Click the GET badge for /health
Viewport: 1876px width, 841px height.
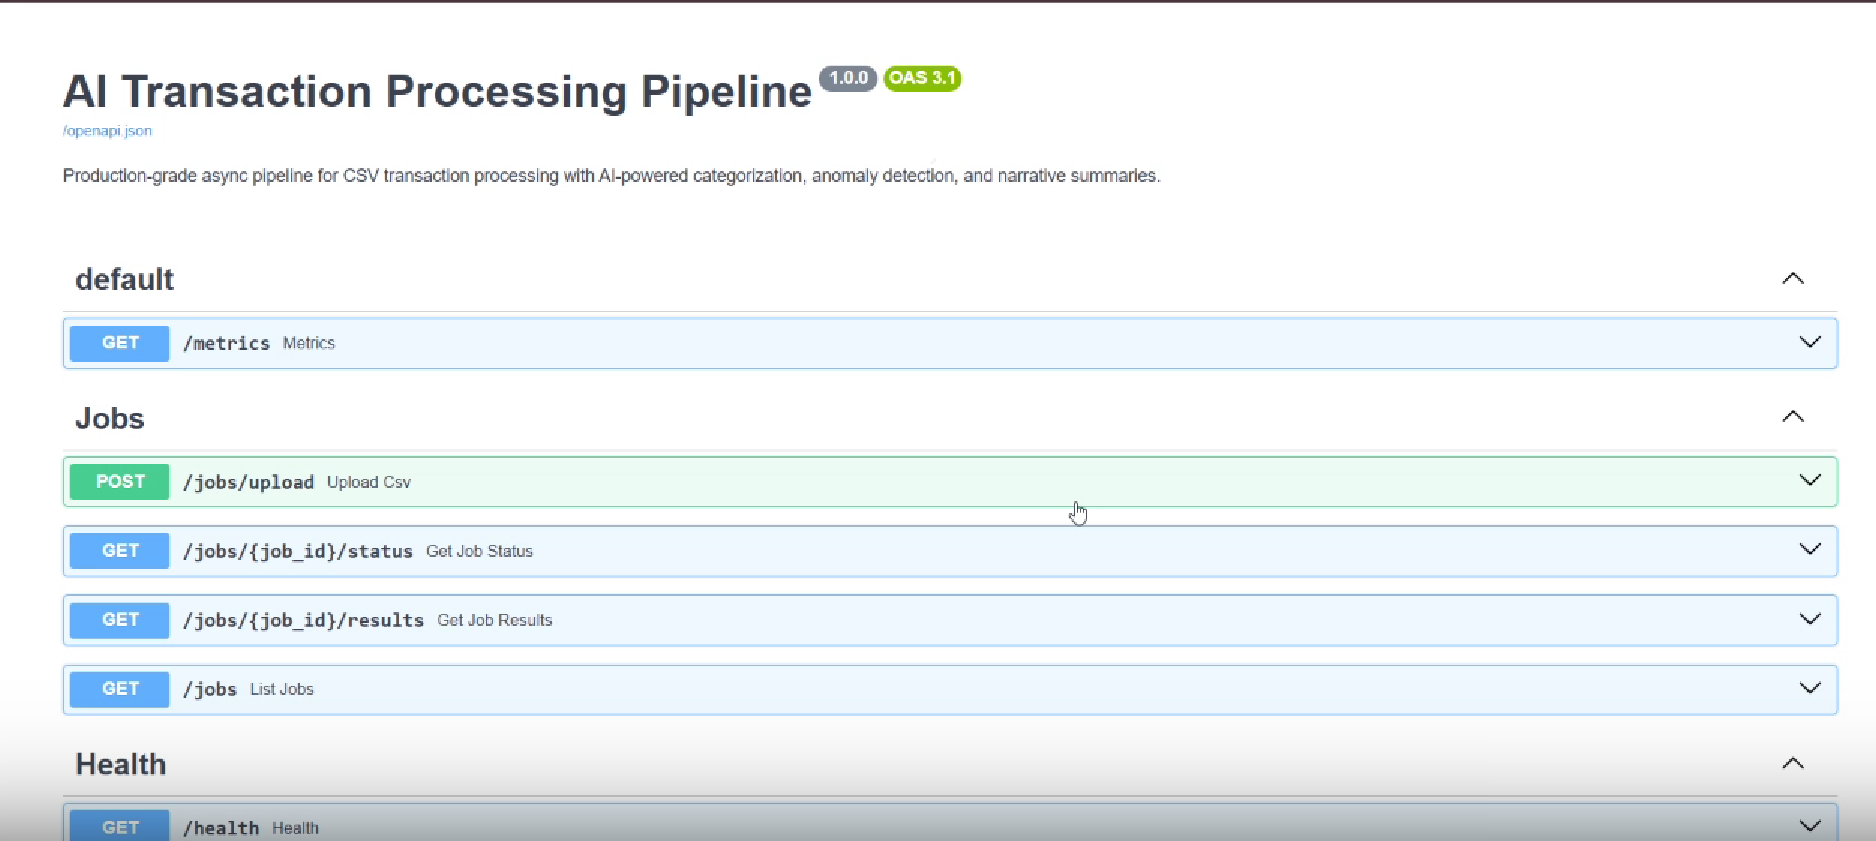point(120,826)
